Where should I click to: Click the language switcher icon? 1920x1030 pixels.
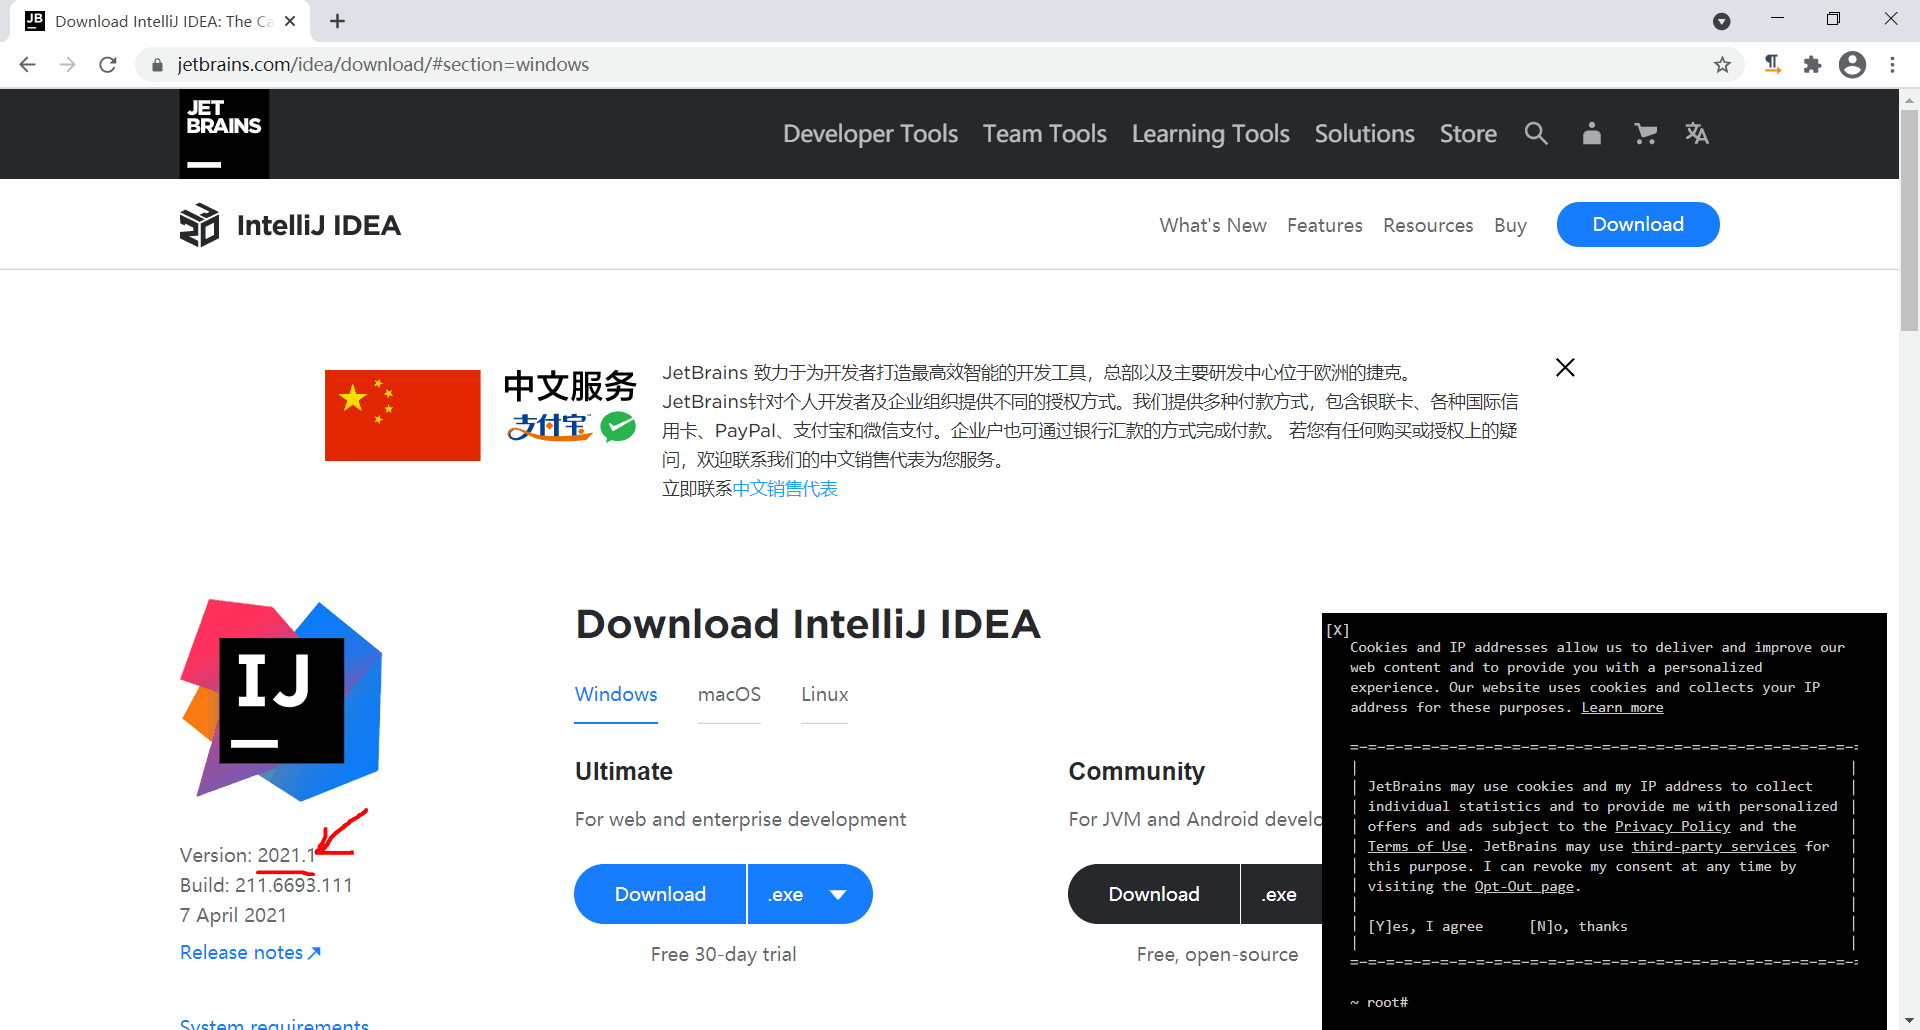coord(1698,133)
